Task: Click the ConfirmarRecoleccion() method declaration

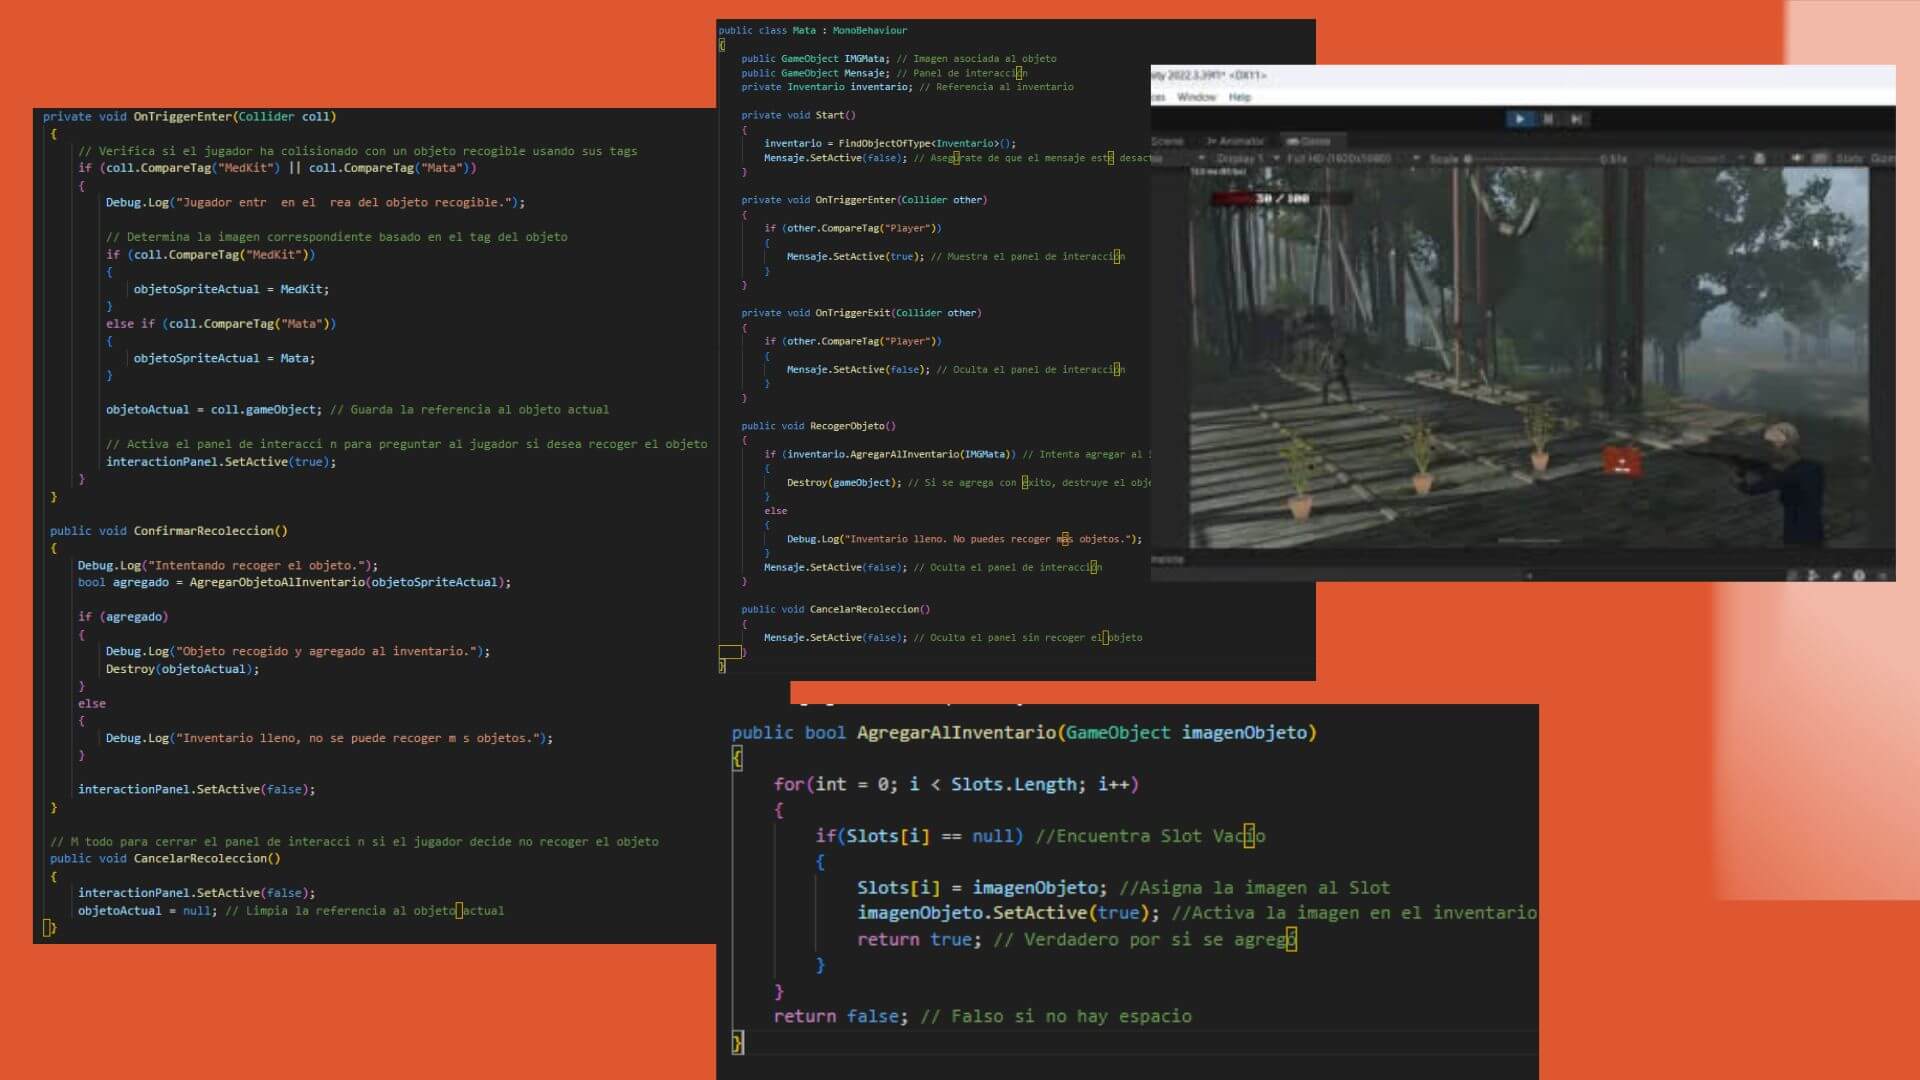Action: pos(168,531)
